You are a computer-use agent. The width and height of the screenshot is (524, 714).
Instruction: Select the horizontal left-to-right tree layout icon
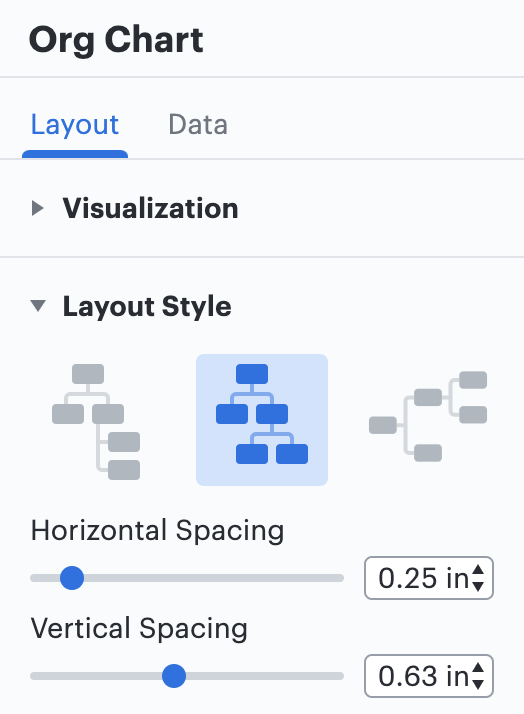[x=428, y=416]
